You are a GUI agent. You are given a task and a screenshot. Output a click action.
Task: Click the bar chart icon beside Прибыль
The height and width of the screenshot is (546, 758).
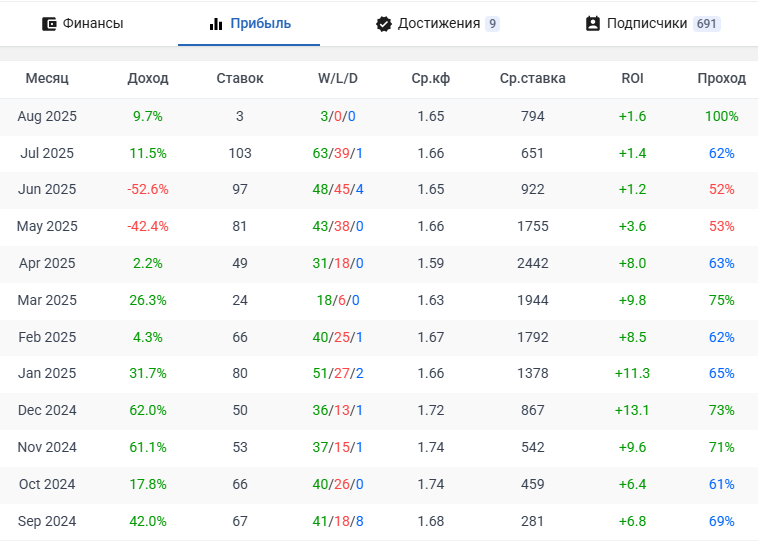tap(216, 24)
